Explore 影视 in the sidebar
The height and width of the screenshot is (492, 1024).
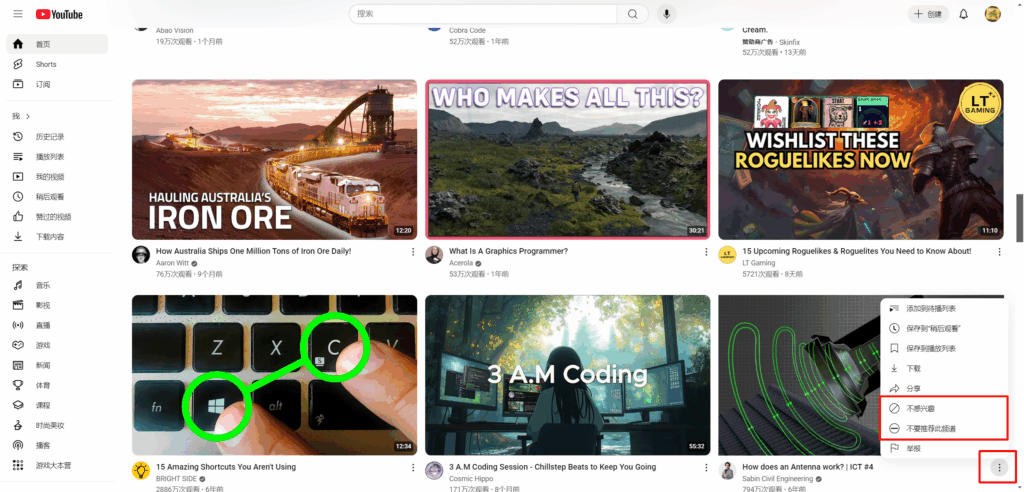coord(57,305)
